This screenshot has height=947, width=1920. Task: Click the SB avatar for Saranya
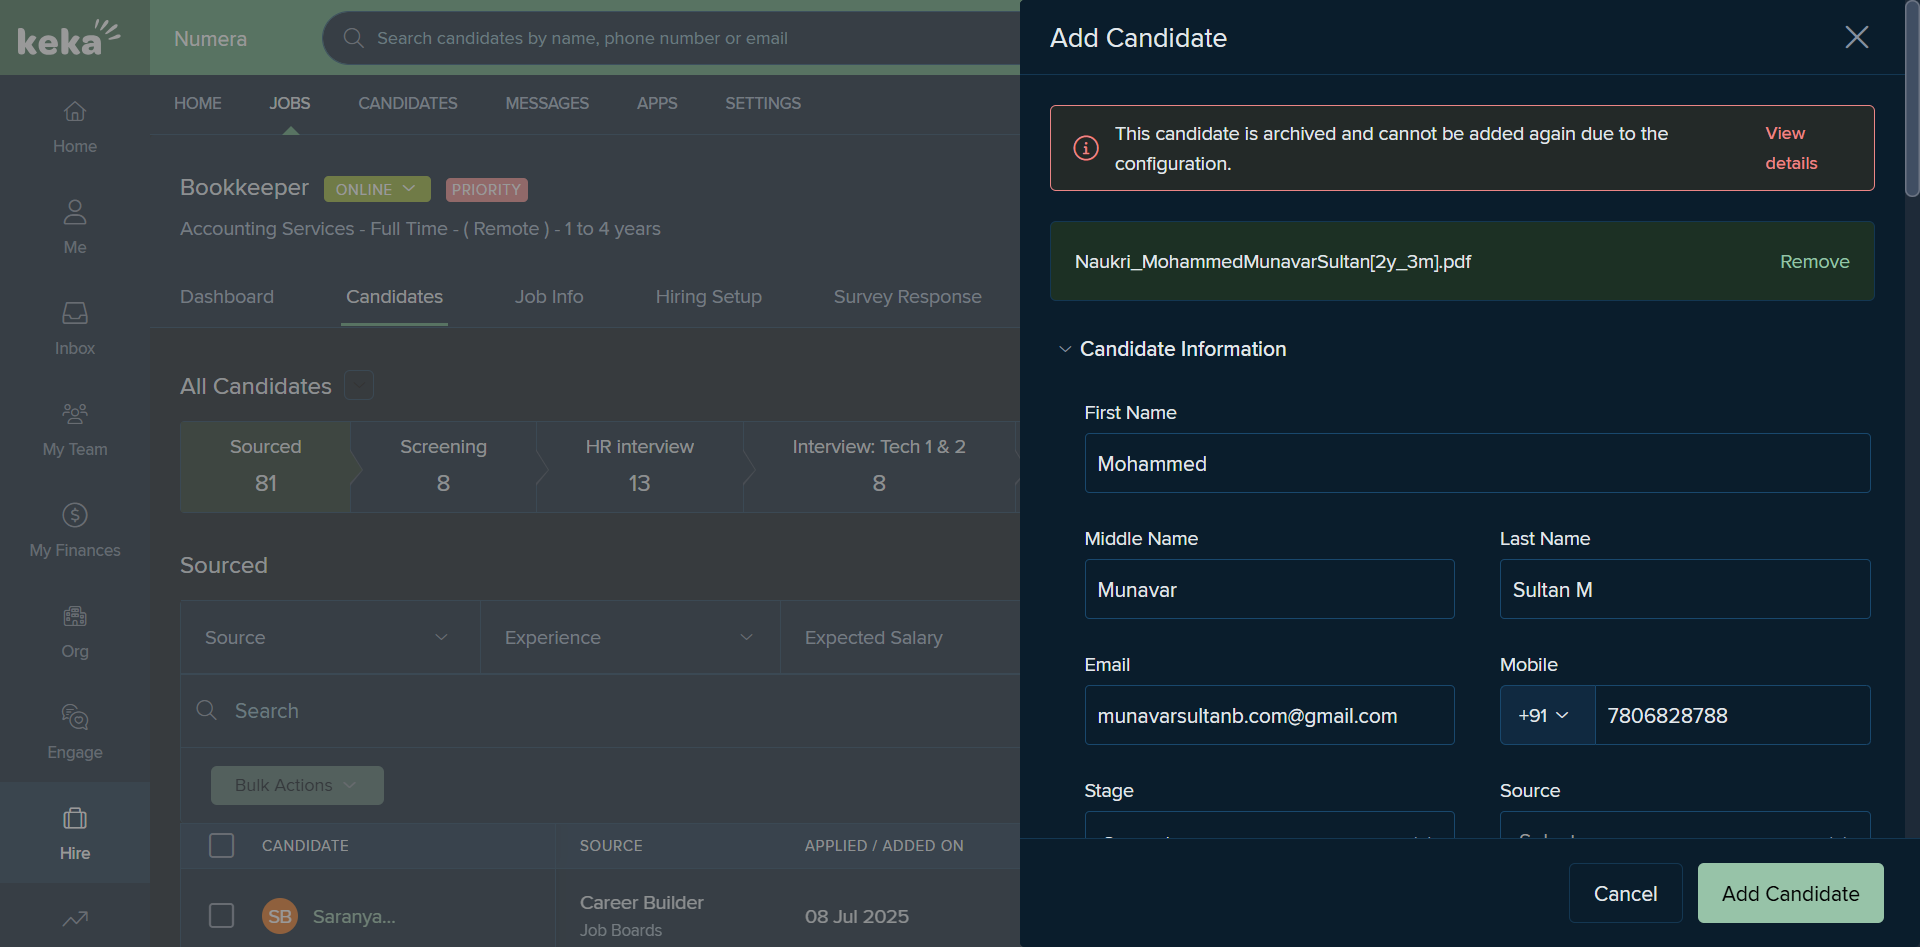point(280,916)
